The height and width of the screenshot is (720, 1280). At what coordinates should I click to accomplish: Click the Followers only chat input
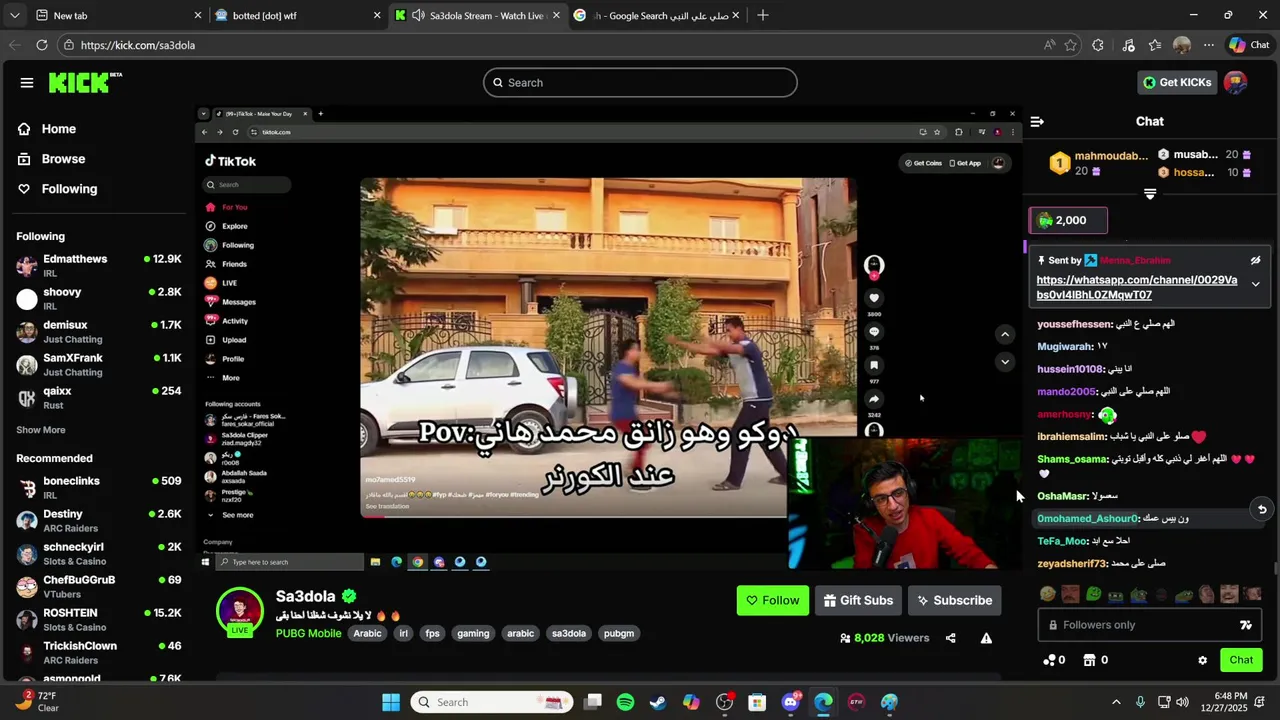coord(1150,625)
